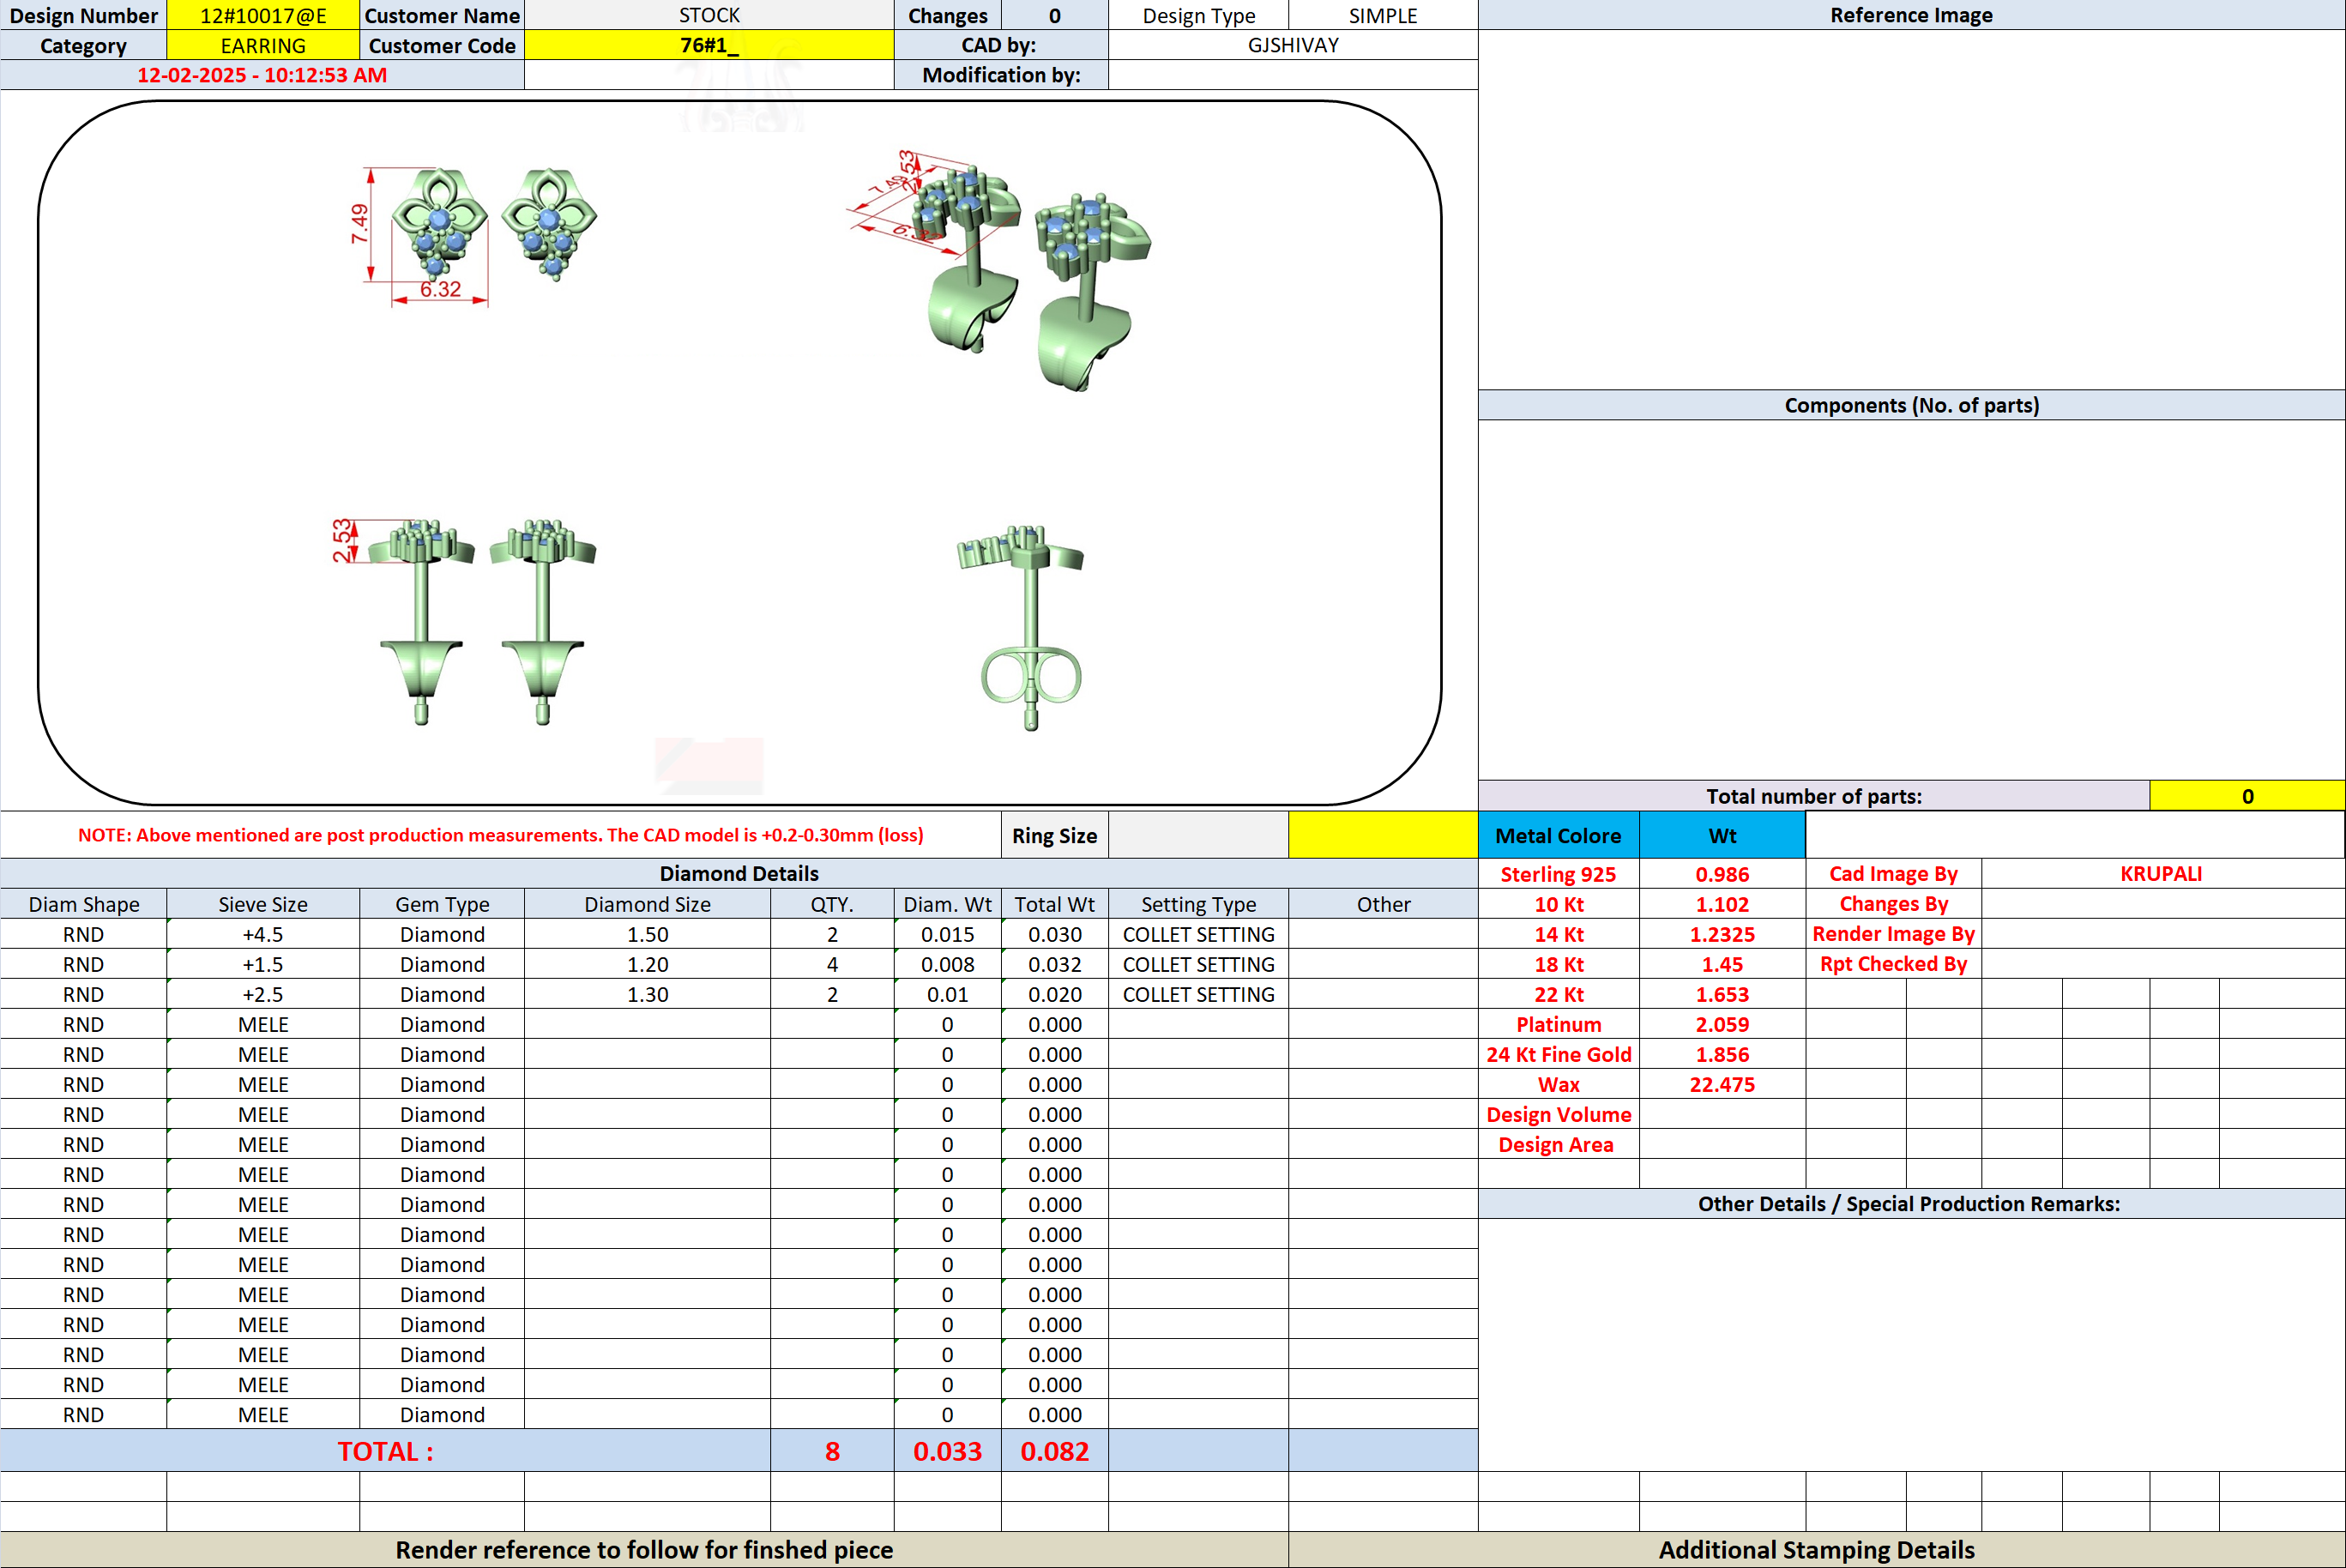Select the Platinum weight 2.059

click(1722, 1024)
